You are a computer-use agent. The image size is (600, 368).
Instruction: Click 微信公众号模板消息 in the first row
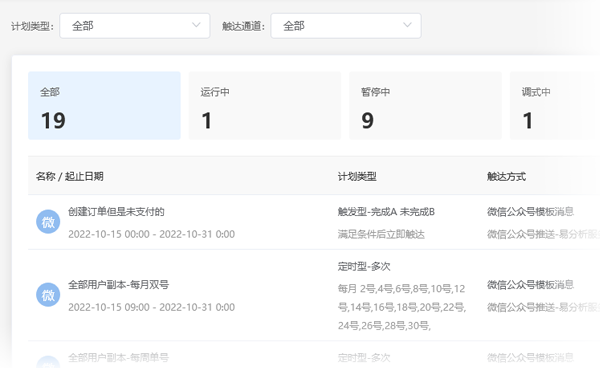pos(530,212)
